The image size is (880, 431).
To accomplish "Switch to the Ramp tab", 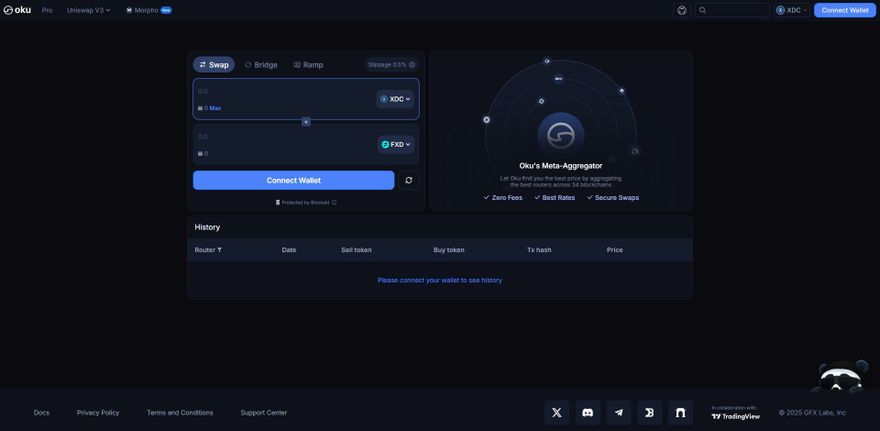I will click(308, 64).
